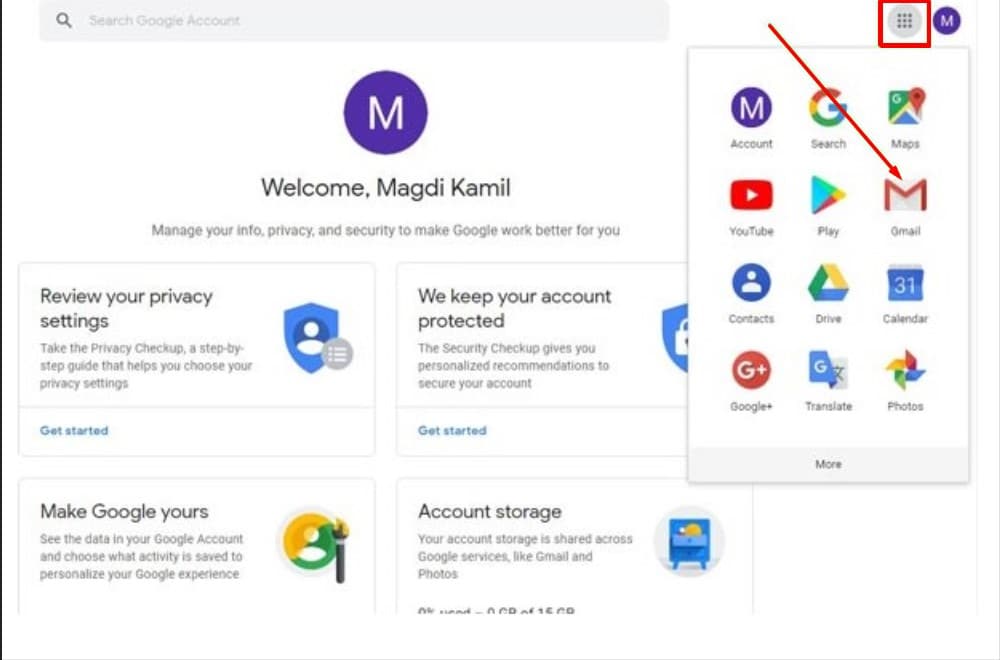Collapse the Google apps grid launcher
The height and width of the screenshot is (660, 1000).
[905, 21]
